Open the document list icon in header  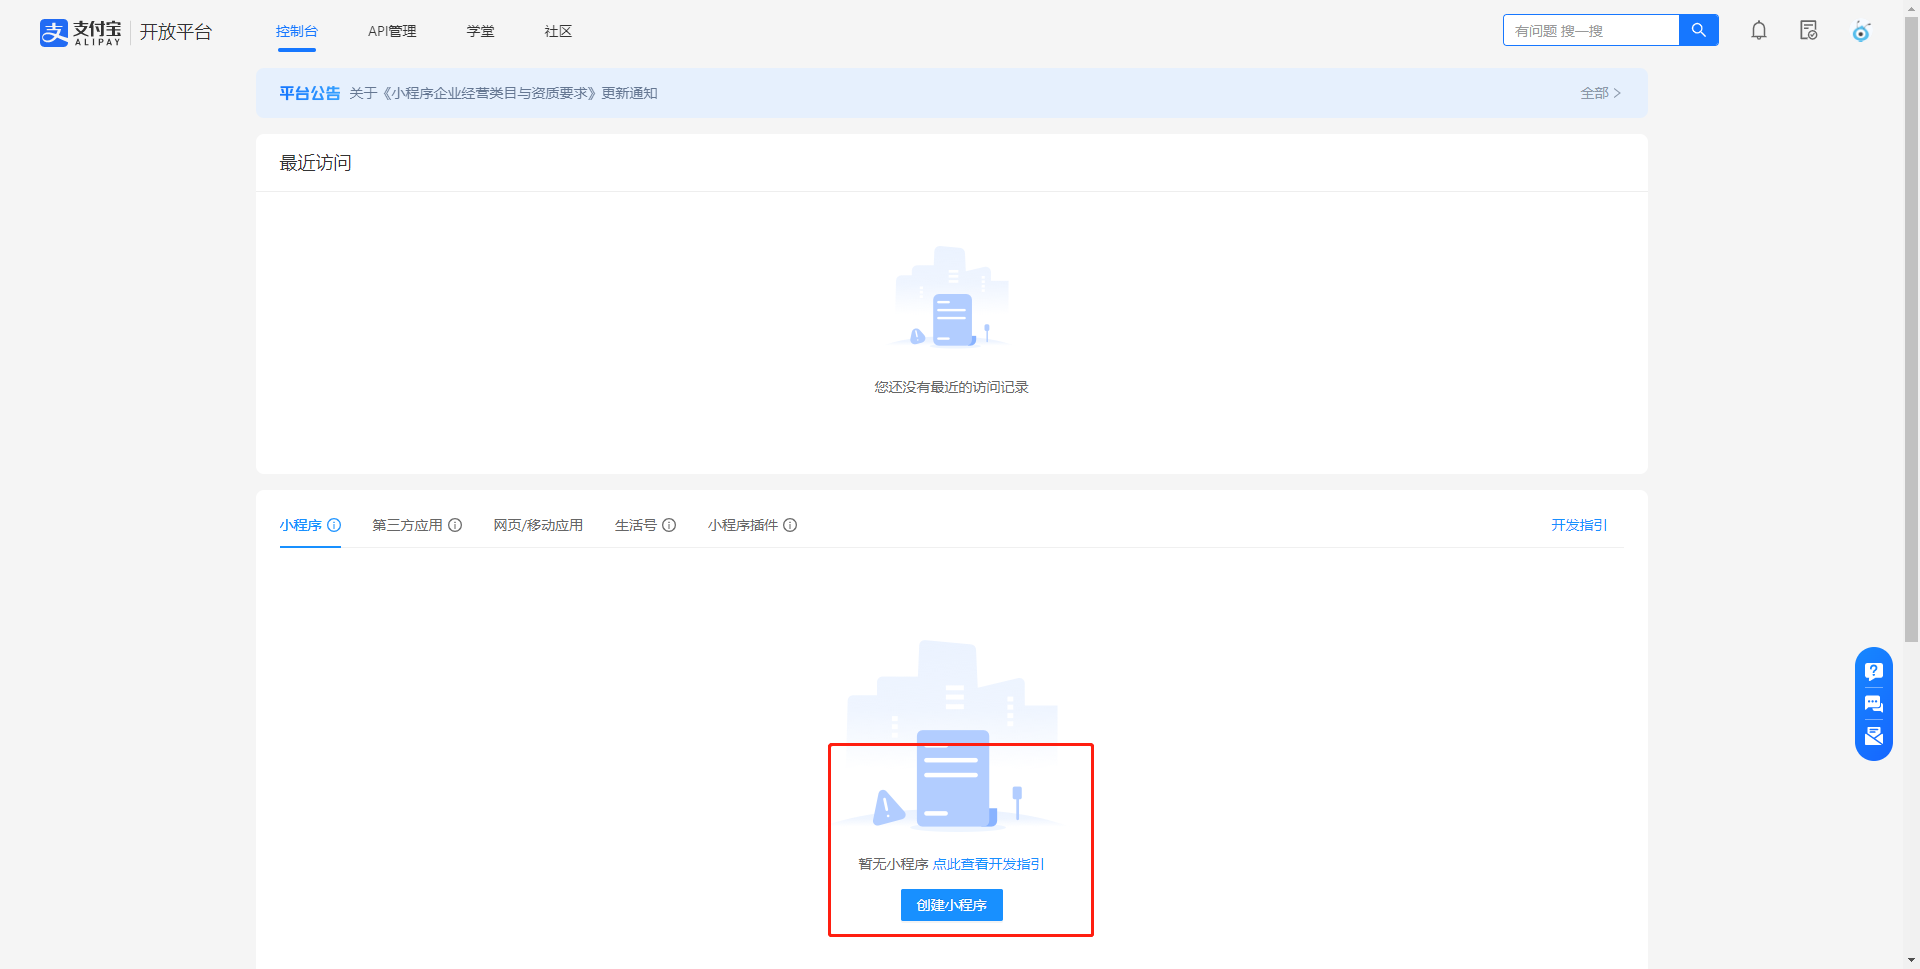[x=1808, y=31]
